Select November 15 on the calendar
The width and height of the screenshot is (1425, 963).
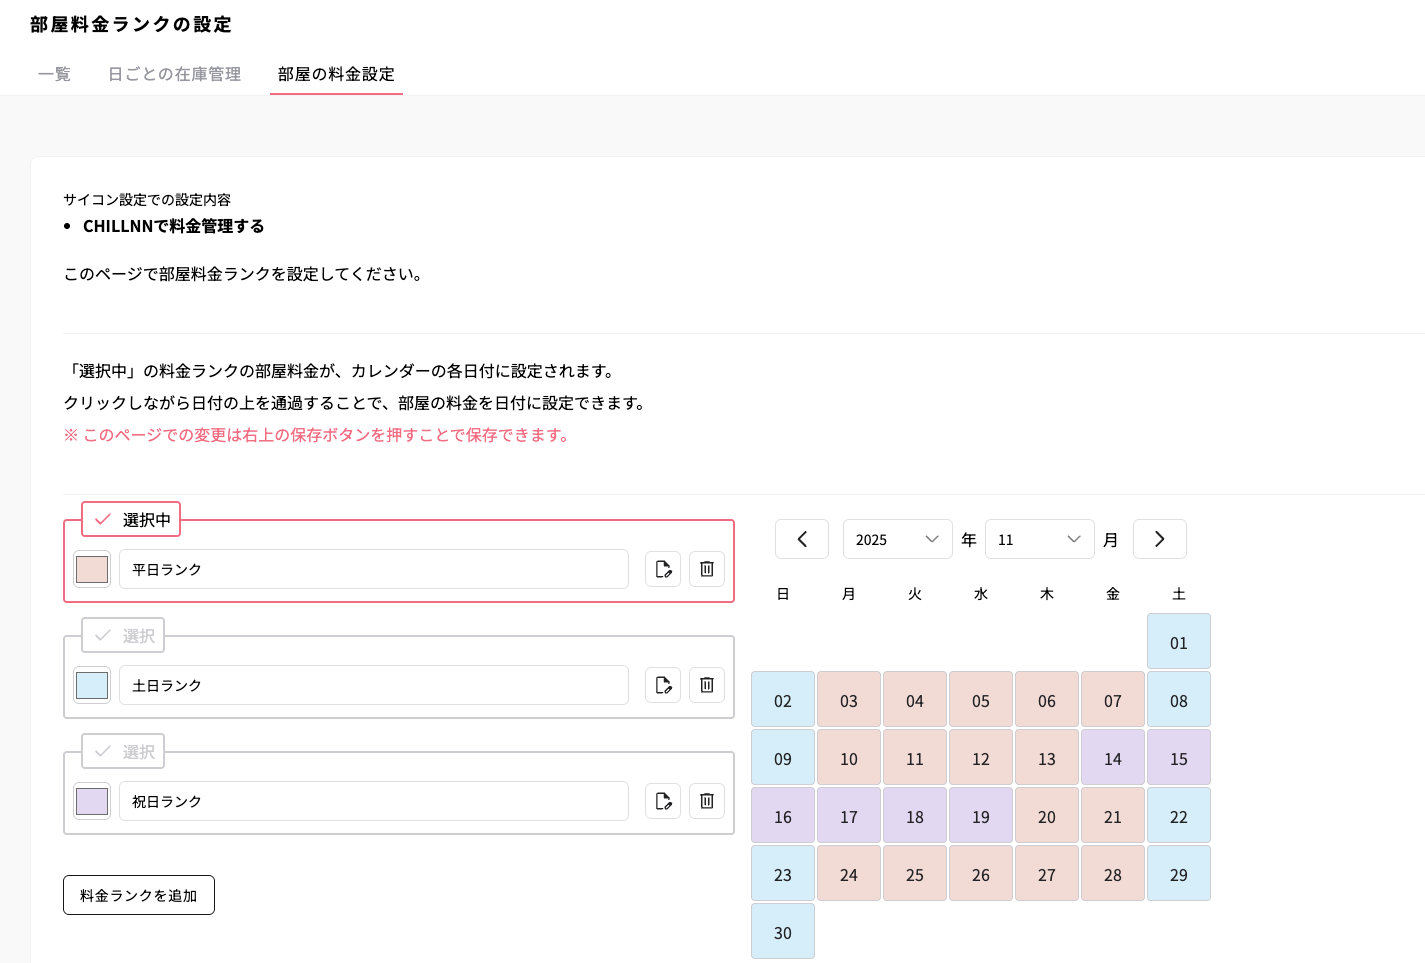(1178, 757)
